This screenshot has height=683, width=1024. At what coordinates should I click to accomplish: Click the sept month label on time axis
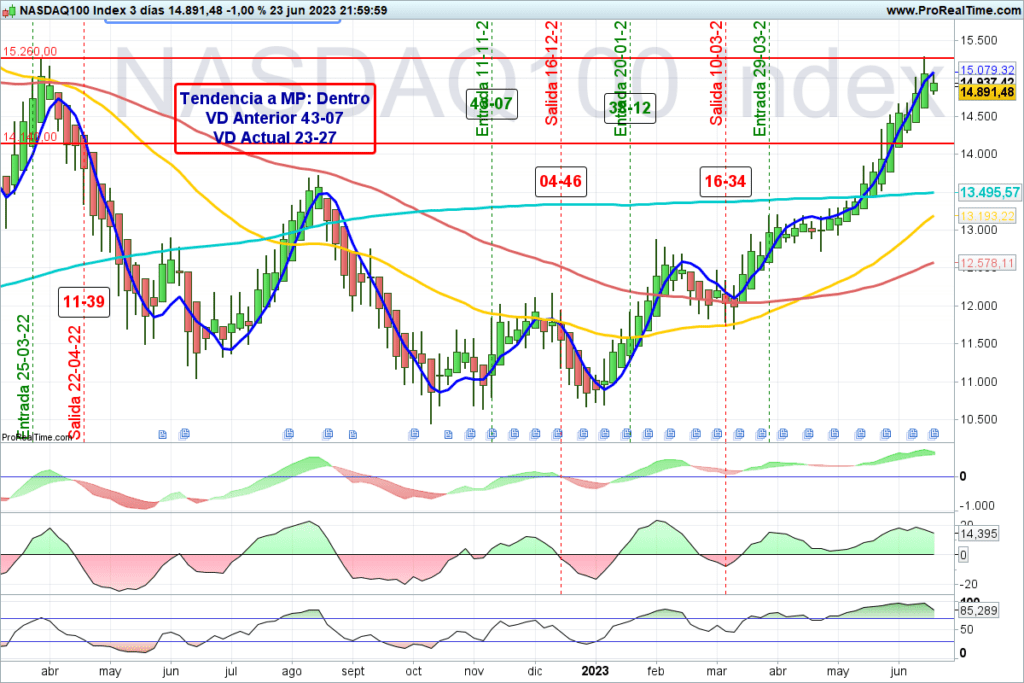click(x=353, y=671)
